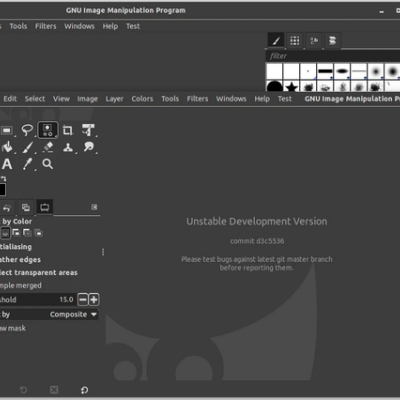Decrease threshold with the minus button
The image size is (400, 400).
pos(83,299)
